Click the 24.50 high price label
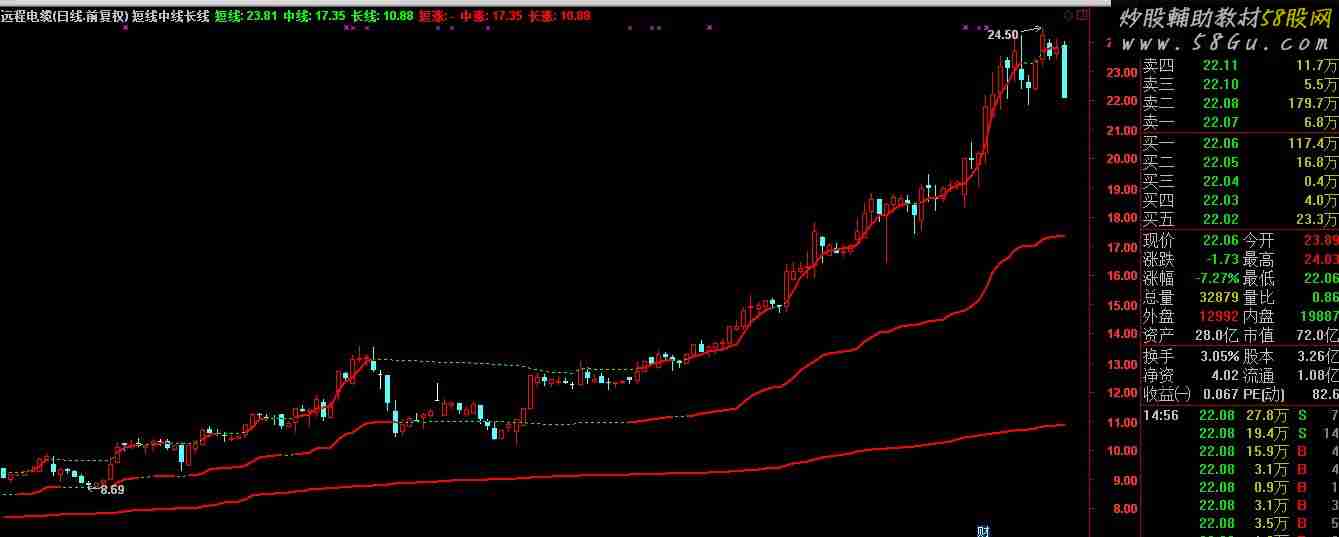Viewport: 1339px width, 537px height. point(1002,34)
